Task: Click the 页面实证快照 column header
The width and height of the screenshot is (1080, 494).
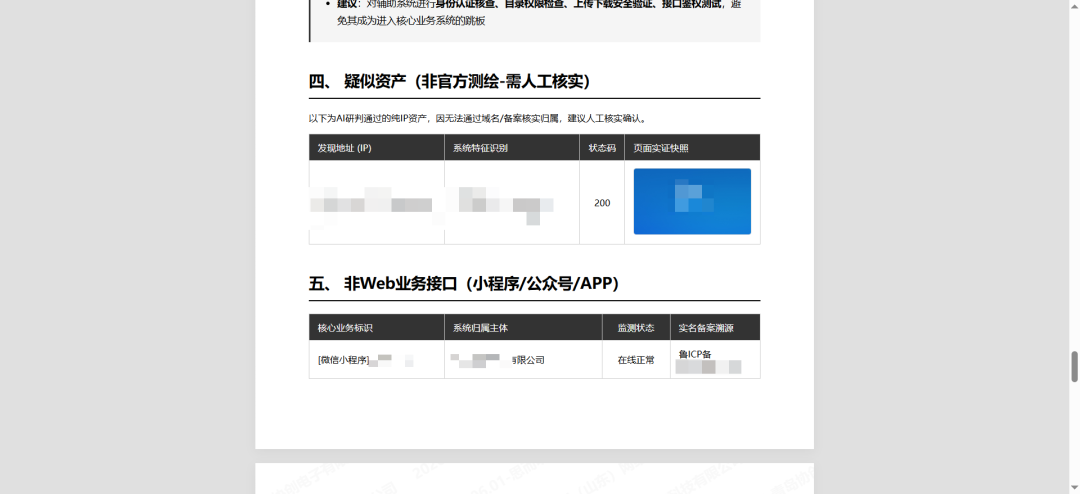Action: [x=692, y=147]
